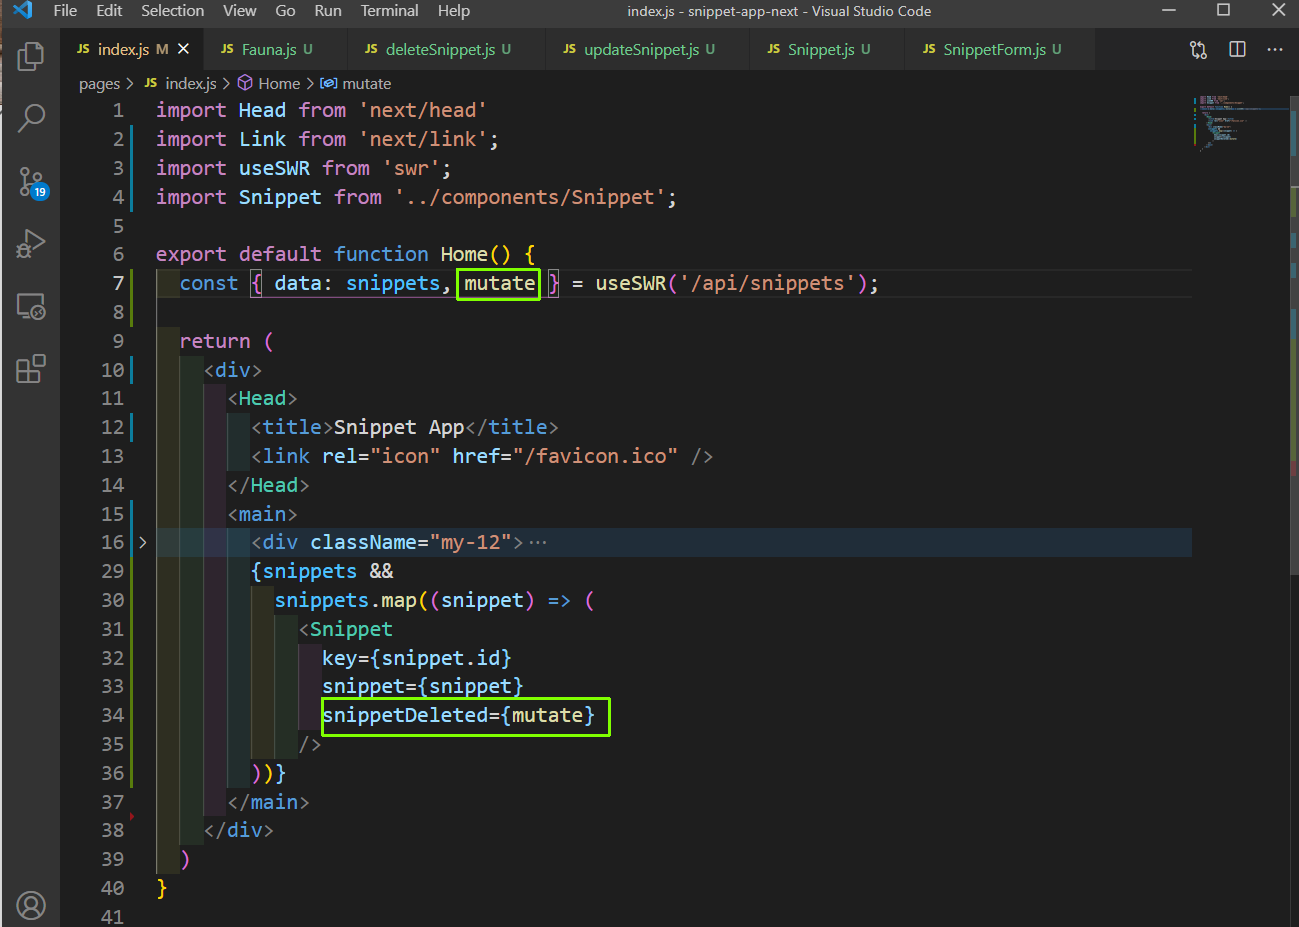Click the pages breadcrumb segment

coord(99,84)
